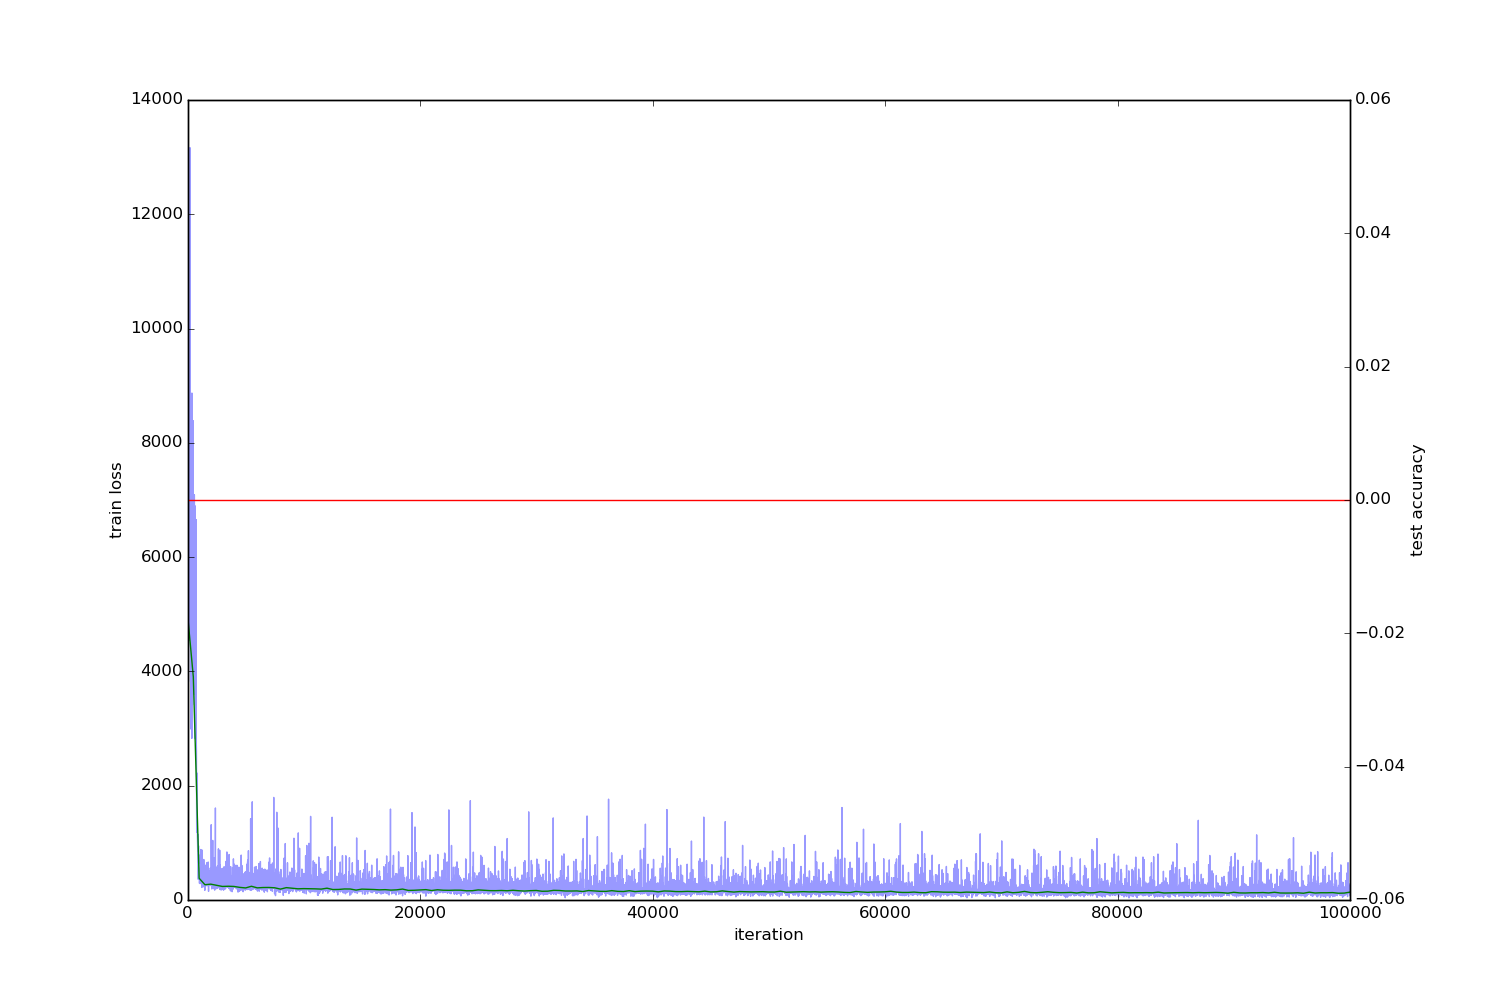Click the 2000 tick on train loss axis
This screenshot has height=1000, width=1500.
[x=162, y=785]
